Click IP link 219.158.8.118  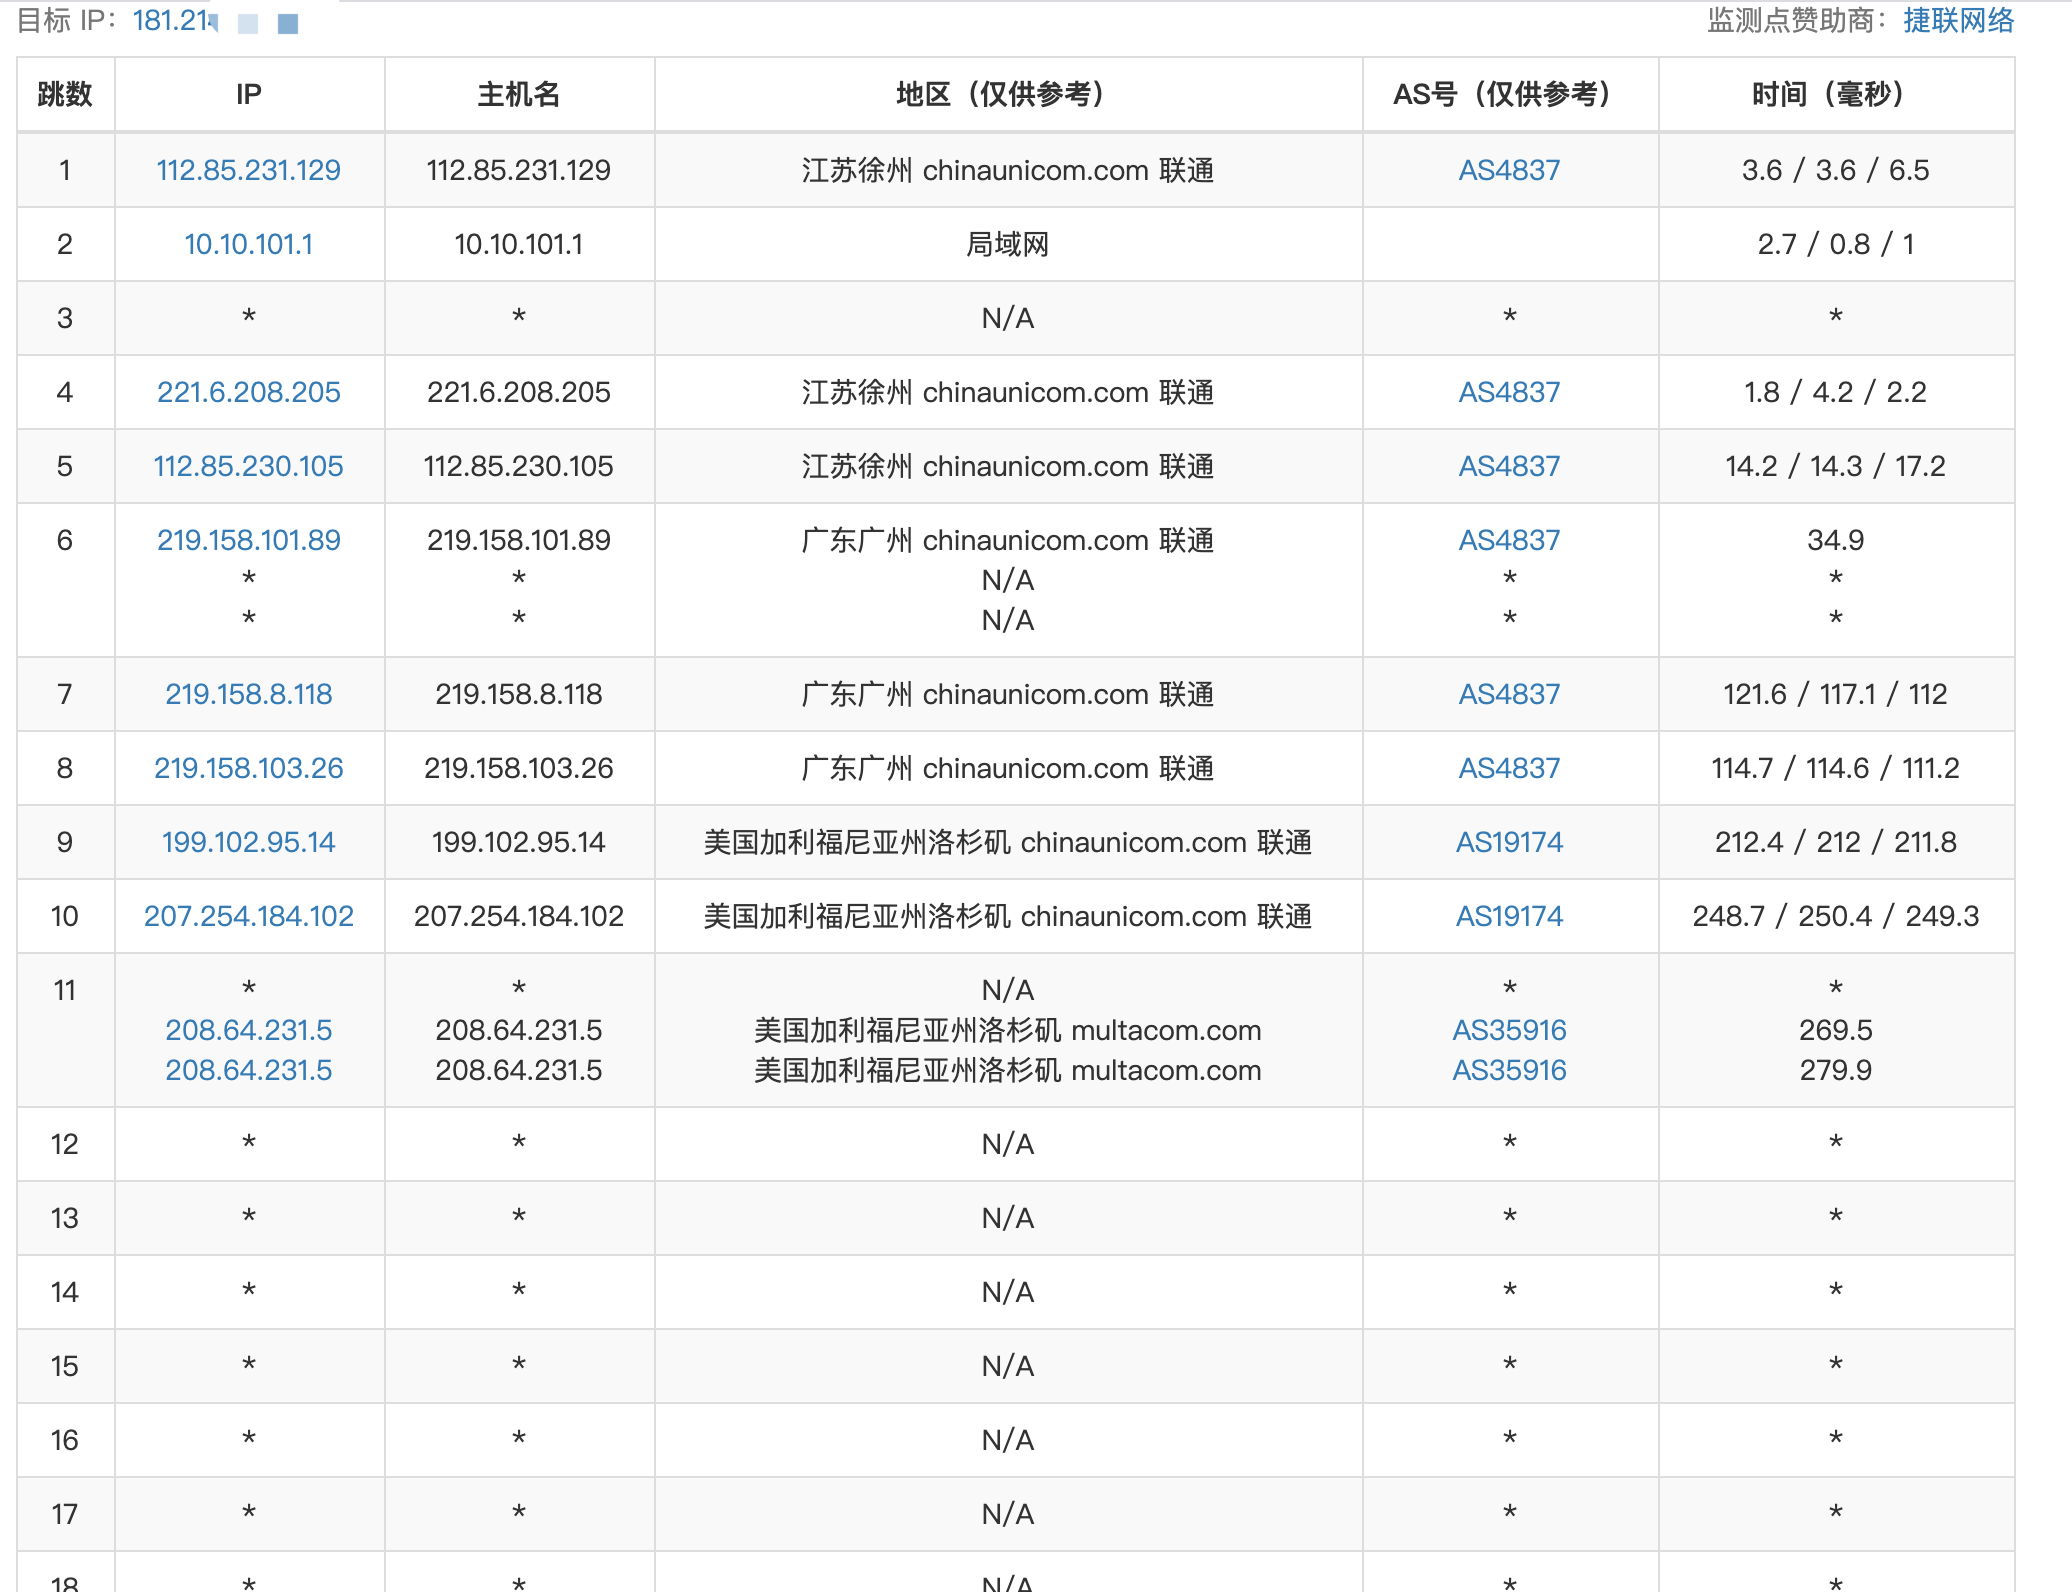coord(248,694)
